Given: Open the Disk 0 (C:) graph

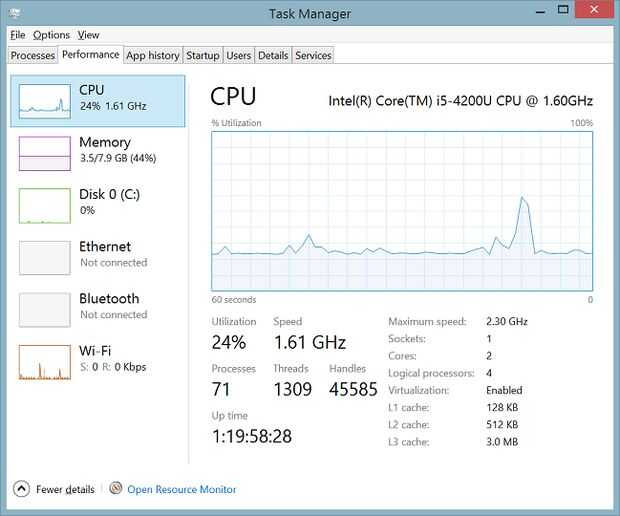Looking at the screenshot, I should coord(45,205).
